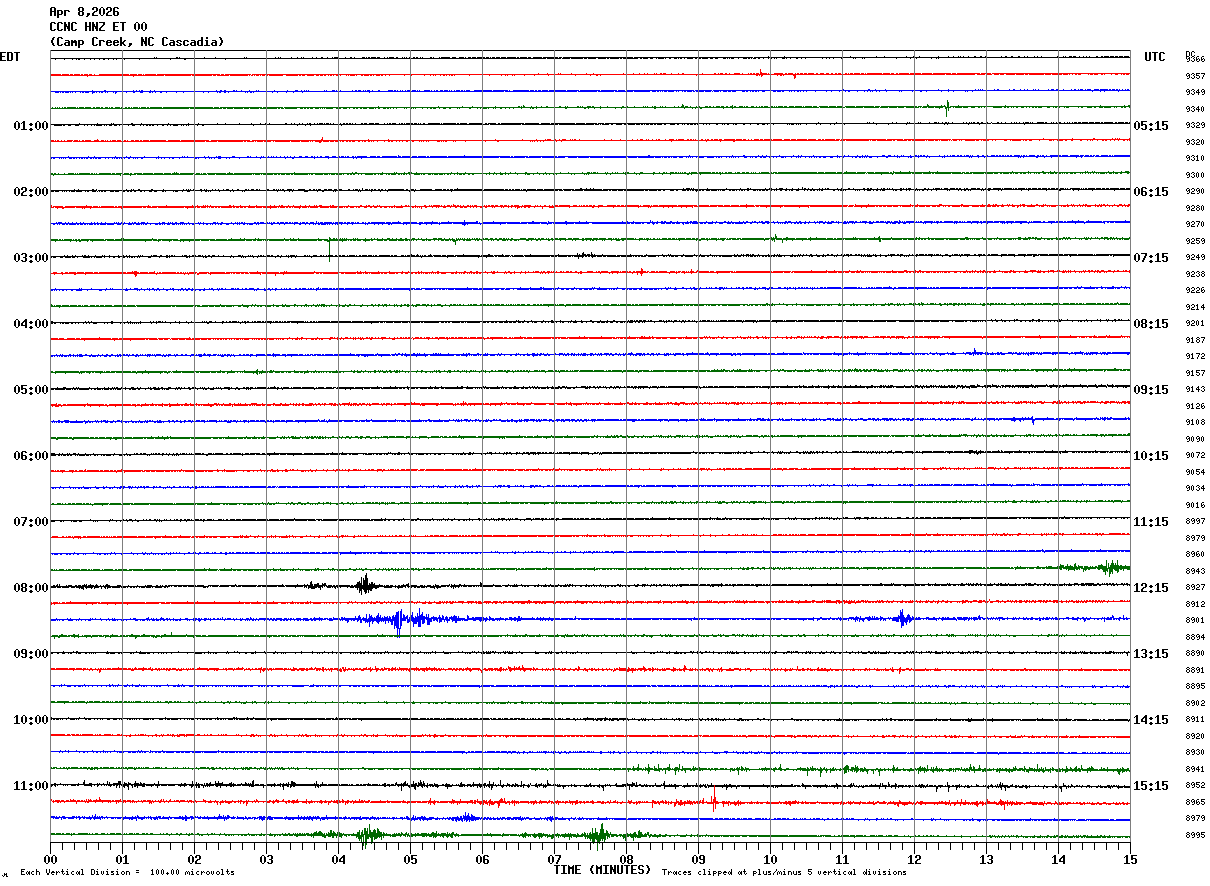Click the 11:15 UTC time label
The image size is (1210, 886).
[x=1151, y=522]
